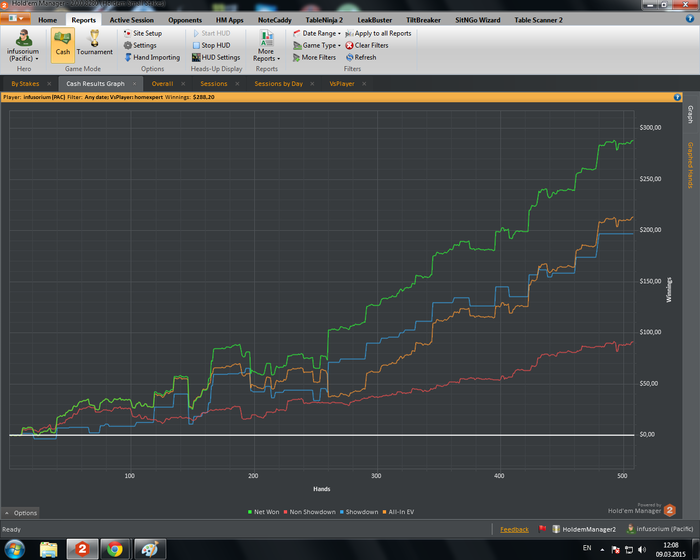Open the Table Scanner 2 tab
This screenshot has width=700, height=560.
pos(538,20)
